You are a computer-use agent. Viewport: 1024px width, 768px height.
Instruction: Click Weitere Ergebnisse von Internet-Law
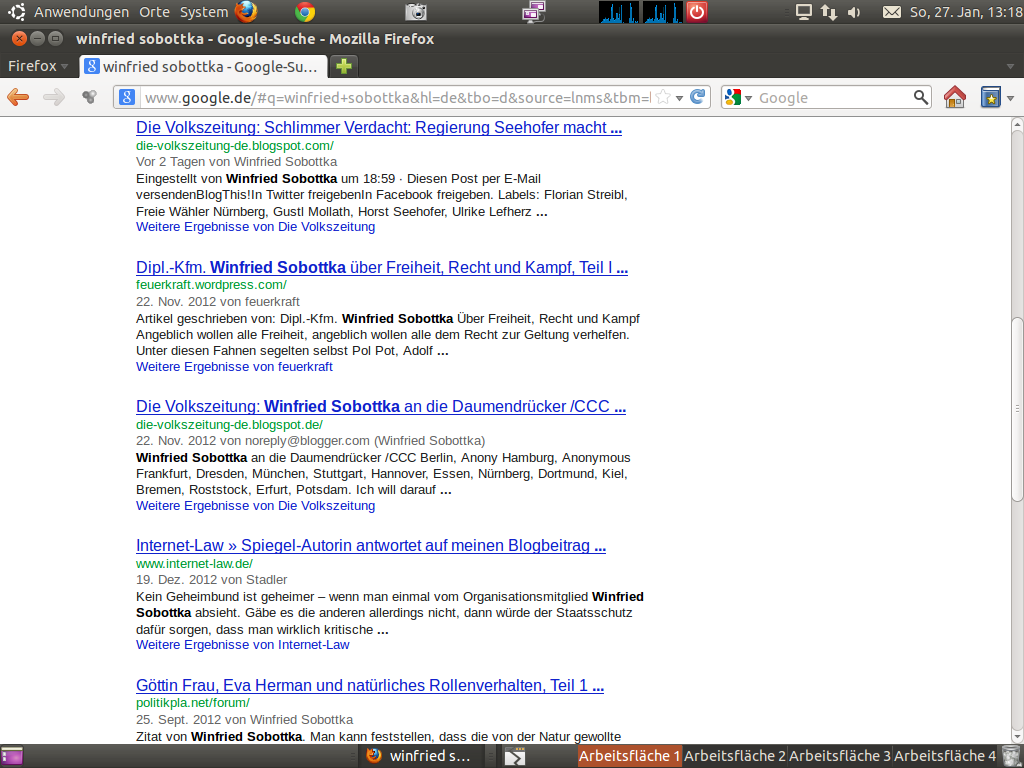(x=242, y=645)
